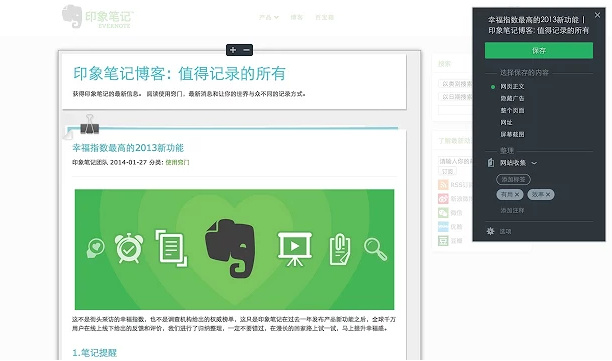Click the notebook icon beside 网站收集

491,162
